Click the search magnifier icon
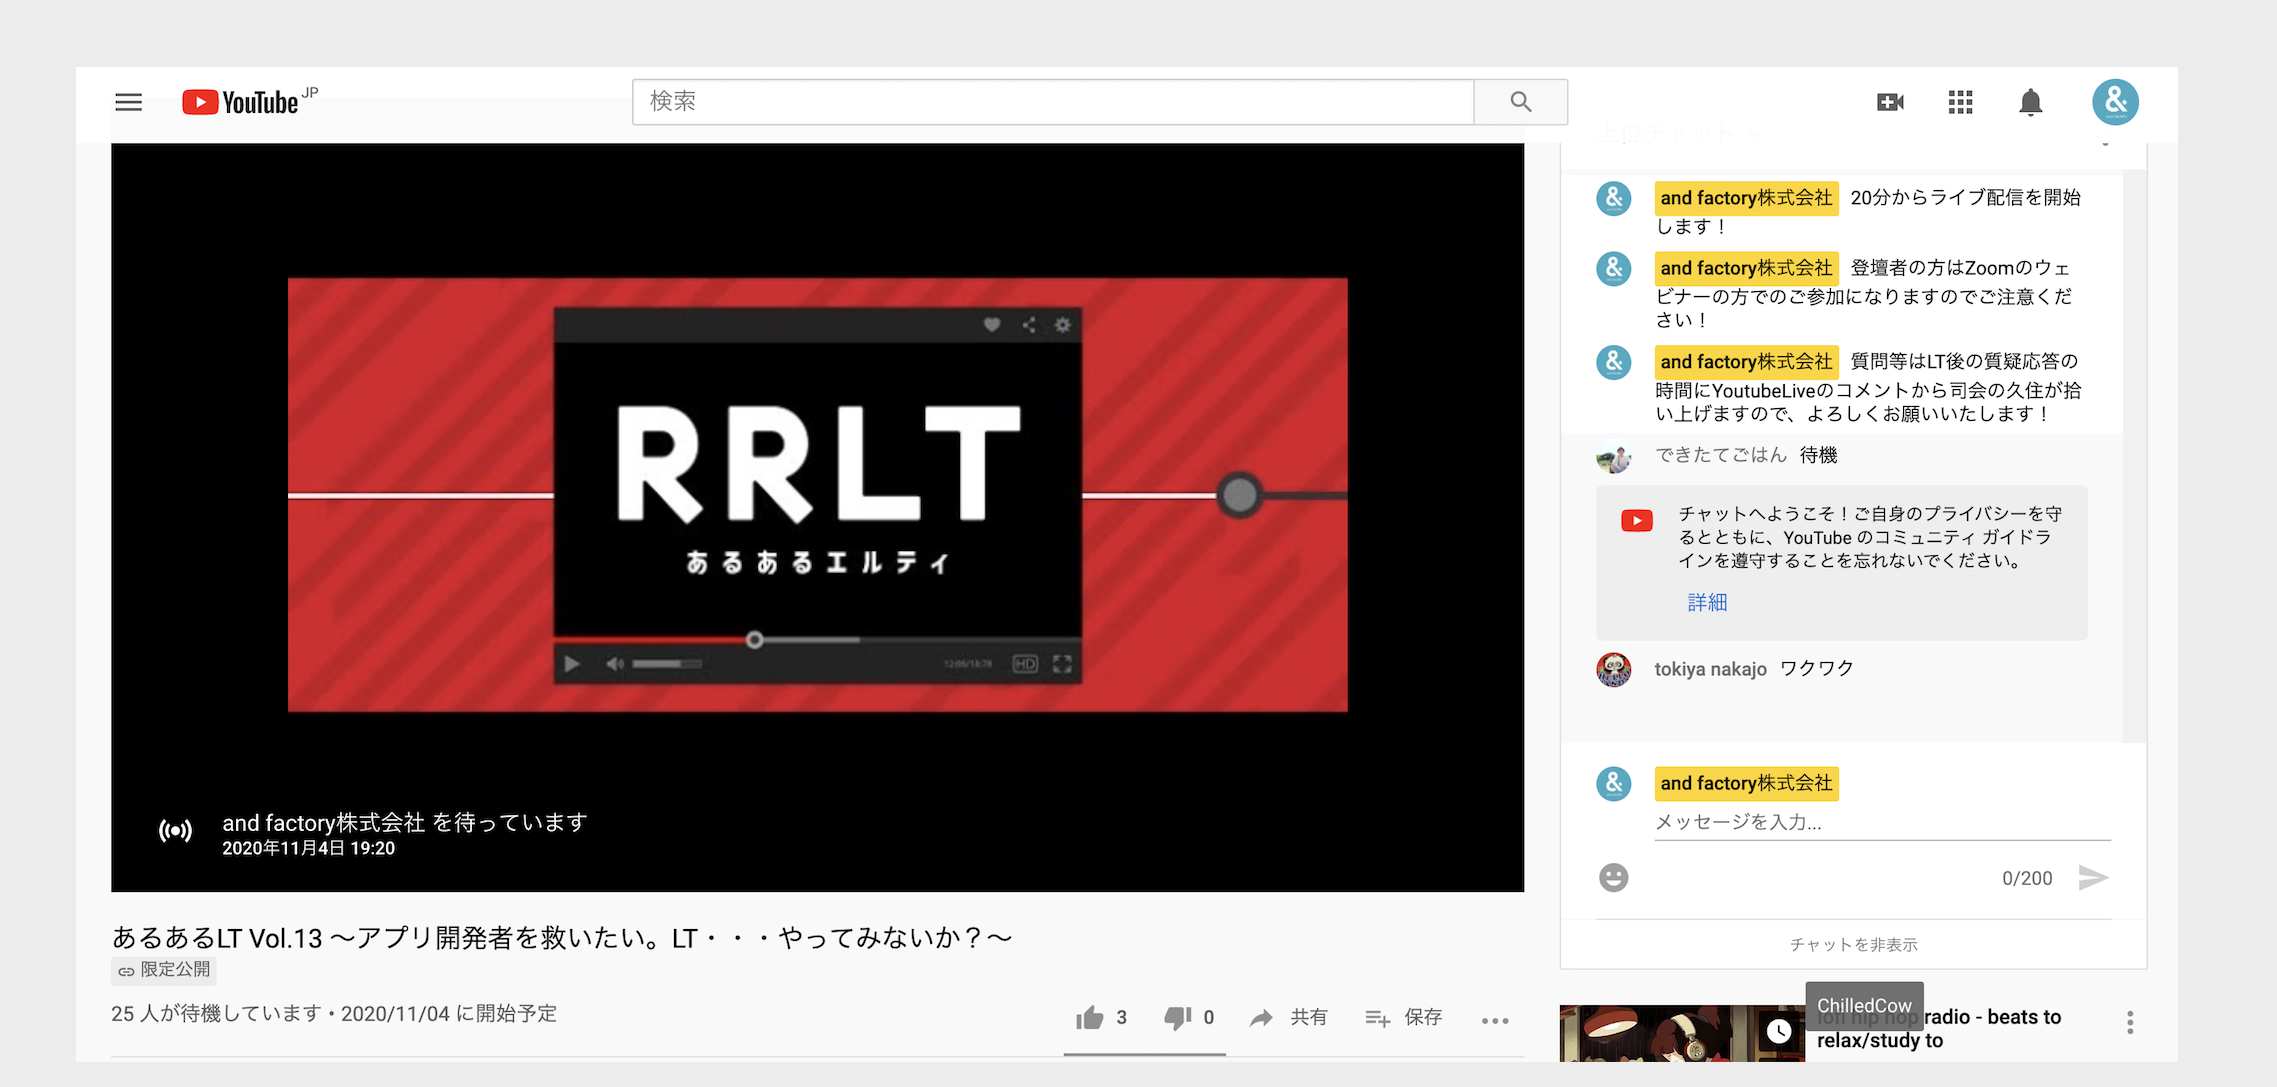This screenshot has width=2277, height=1087. click(1519, 101)
